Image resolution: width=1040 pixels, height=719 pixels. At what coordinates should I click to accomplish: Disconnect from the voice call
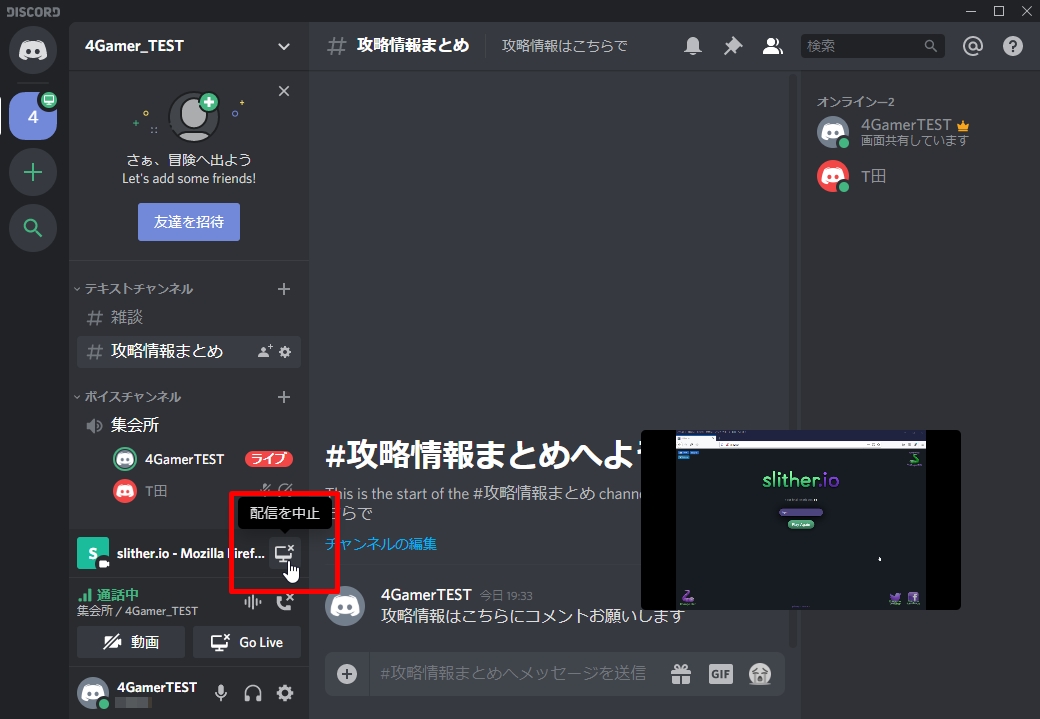[285, 602]
